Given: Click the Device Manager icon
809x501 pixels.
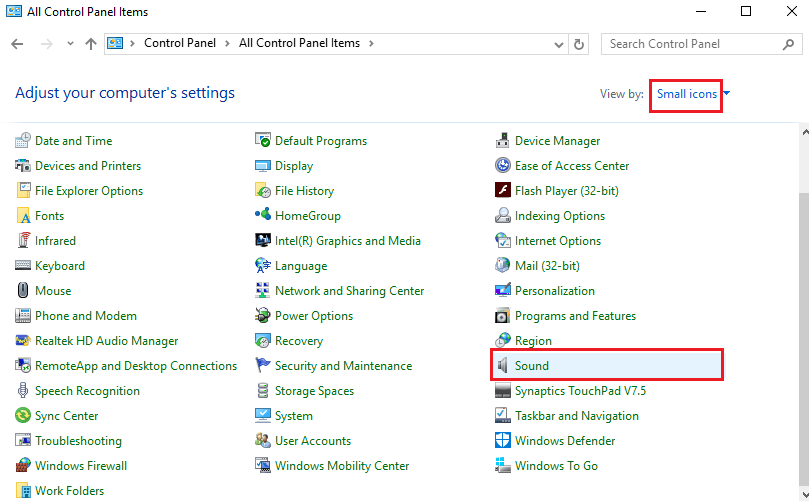Looking at the screenshot, I should (x=503, y=140).
